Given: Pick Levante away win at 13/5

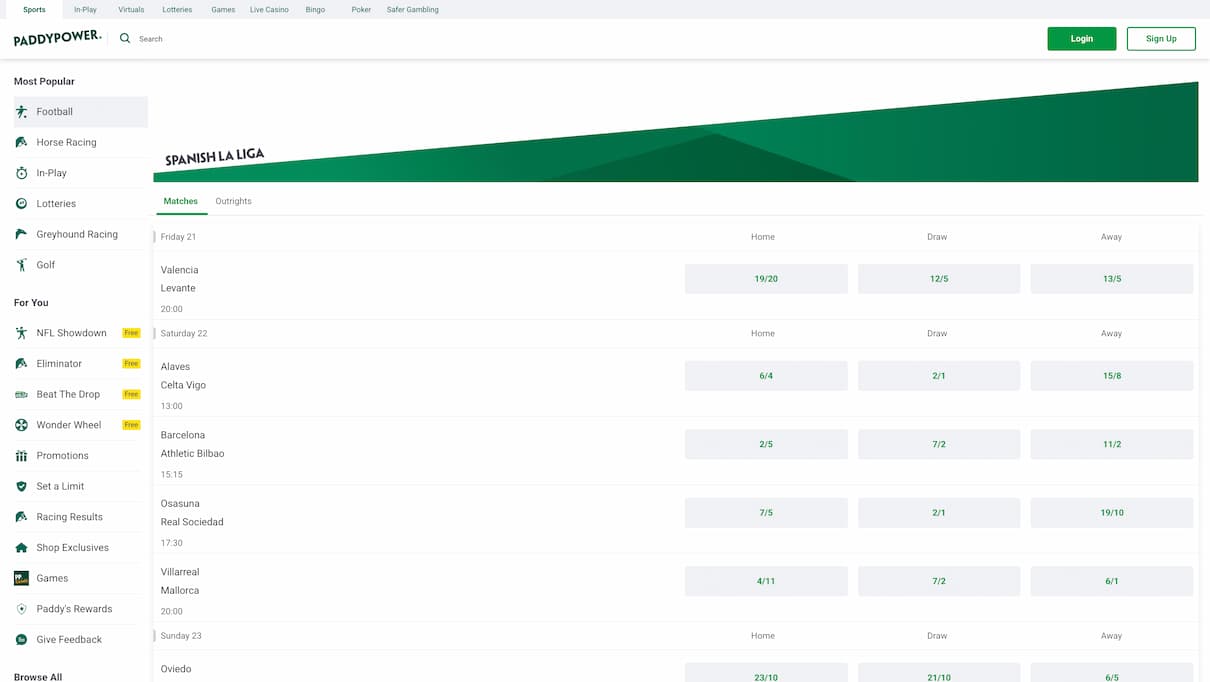Looking at the screenshot, I should tap(1112, 279).
